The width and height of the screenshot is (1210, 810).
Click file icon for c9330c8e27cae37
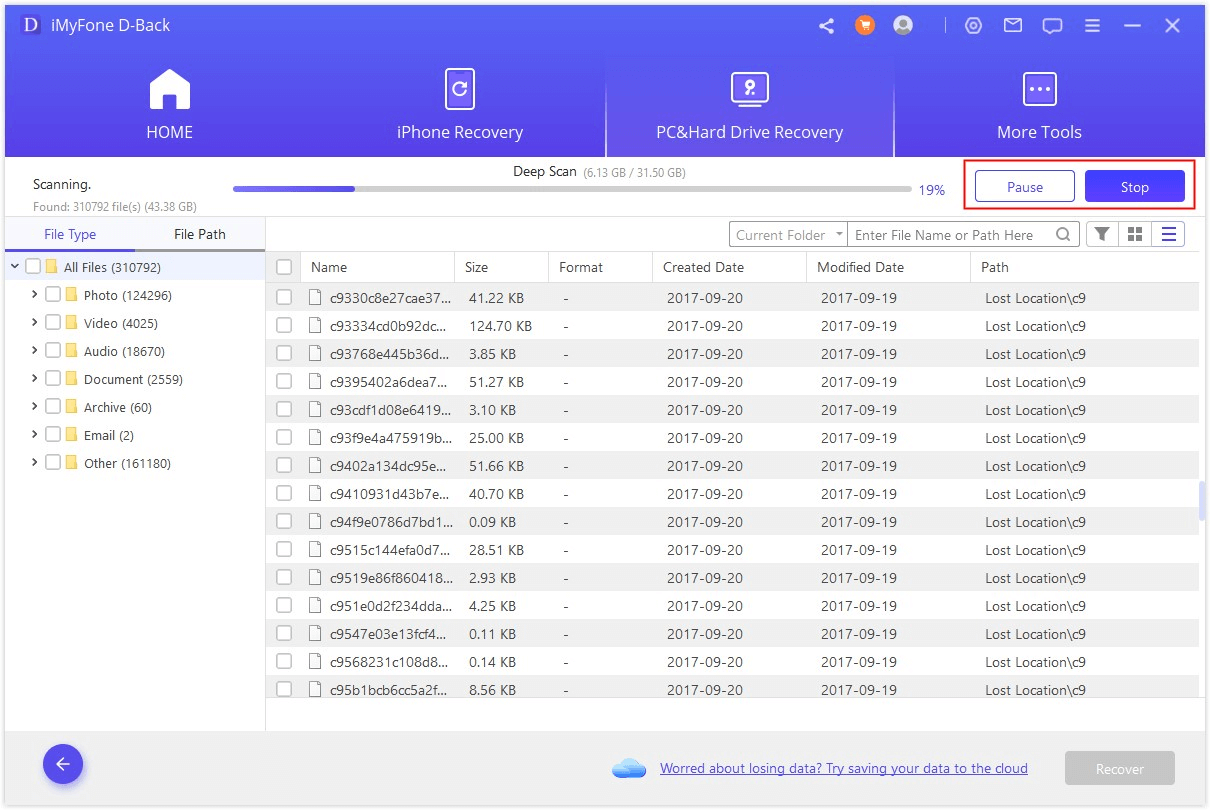tap(316, 298)
